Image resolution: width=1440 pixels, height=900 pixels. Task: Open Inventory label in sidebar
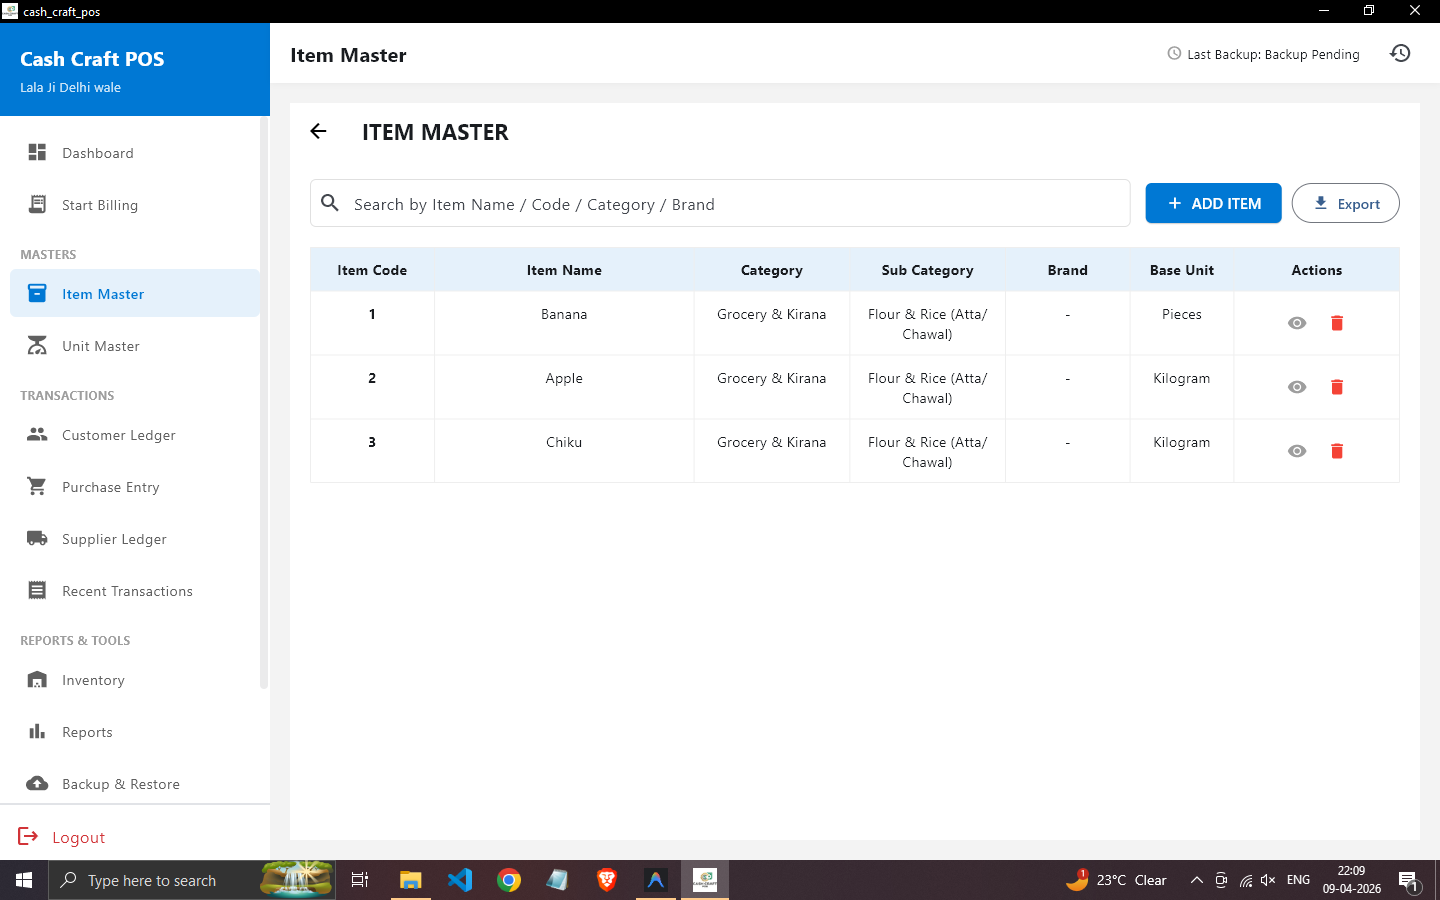(93, 680)
